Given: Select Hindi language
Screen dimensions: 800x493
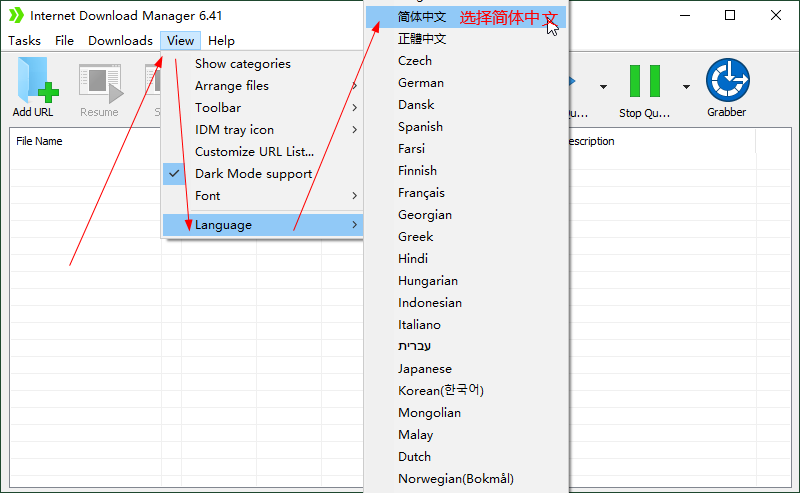Looking at the screenshot, I should [466, 259].
